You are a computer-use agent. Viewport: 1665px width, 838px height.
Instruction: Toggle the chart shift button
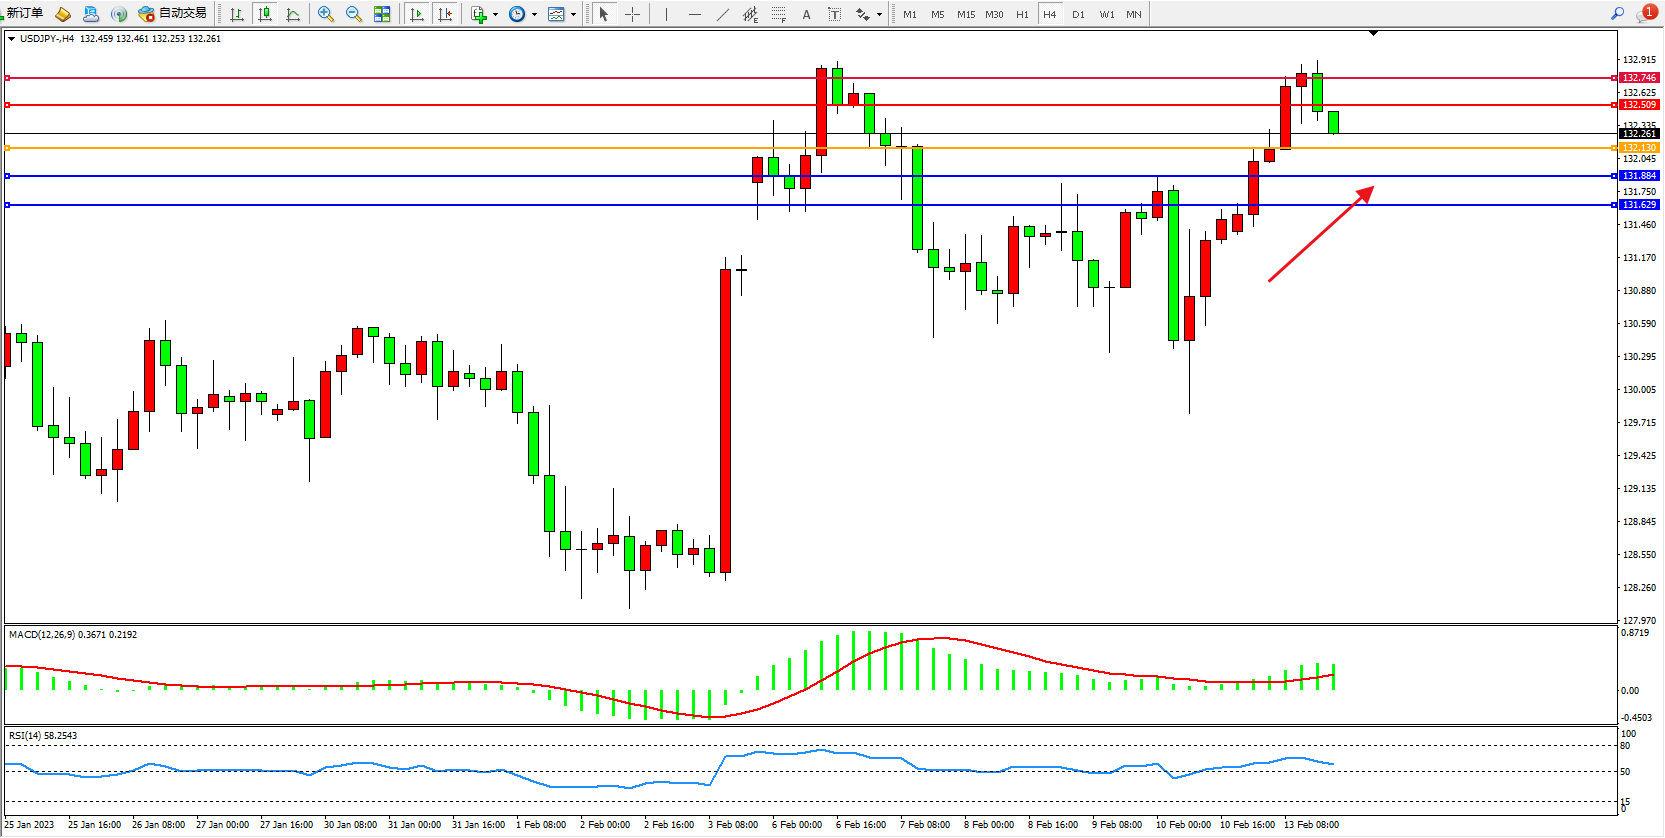[x=445, y=14]
